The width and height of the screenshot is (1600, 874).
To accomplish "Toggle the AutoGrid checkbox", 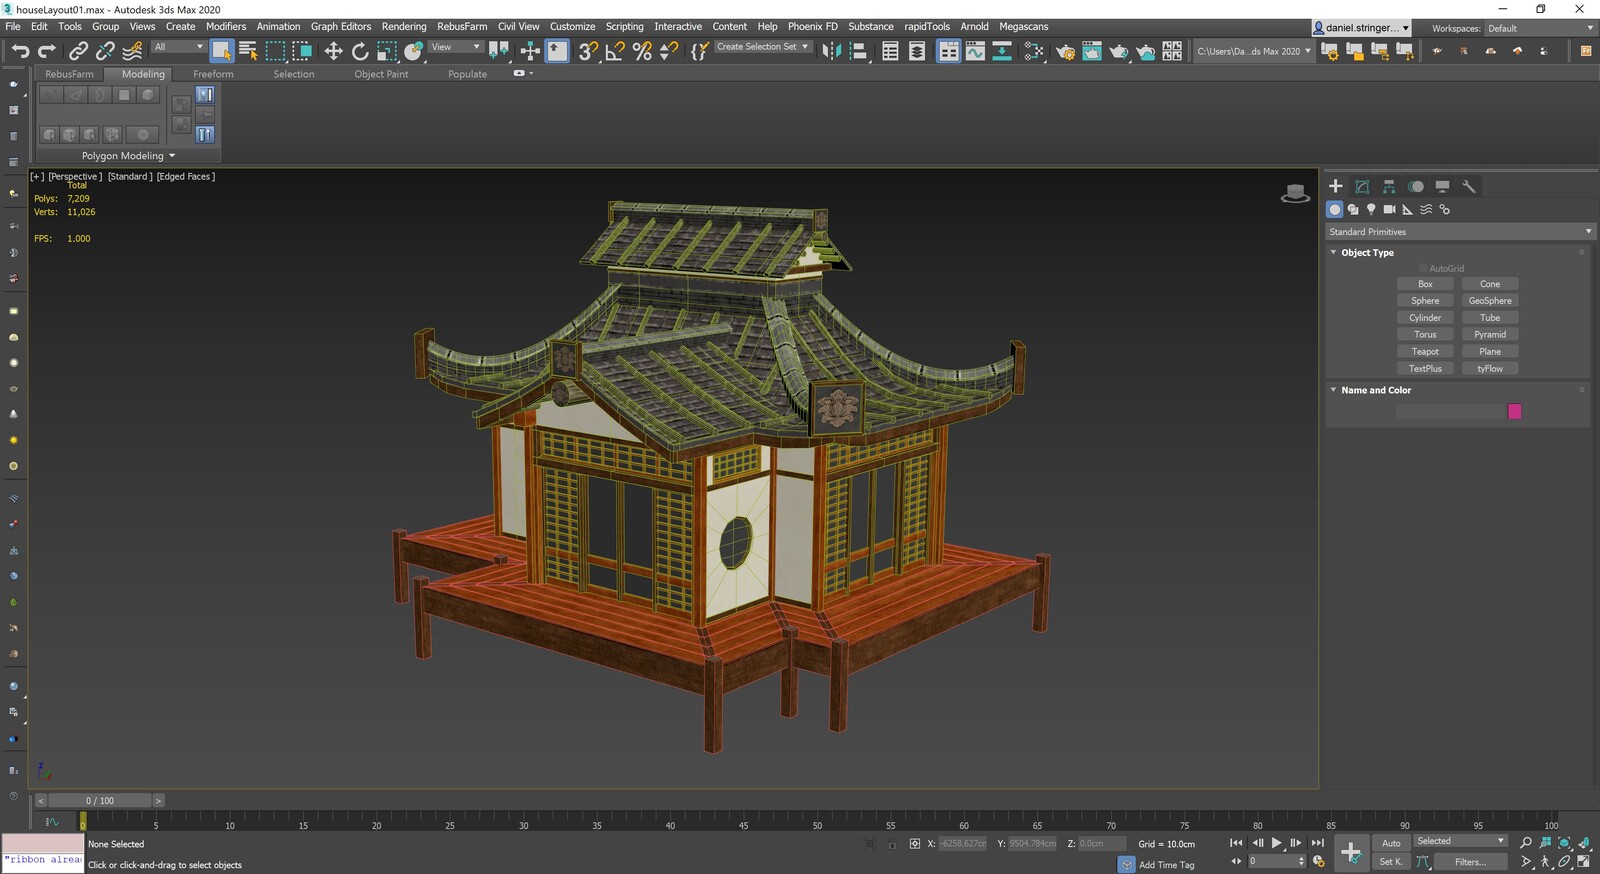I will click(x=1423, y=268).
